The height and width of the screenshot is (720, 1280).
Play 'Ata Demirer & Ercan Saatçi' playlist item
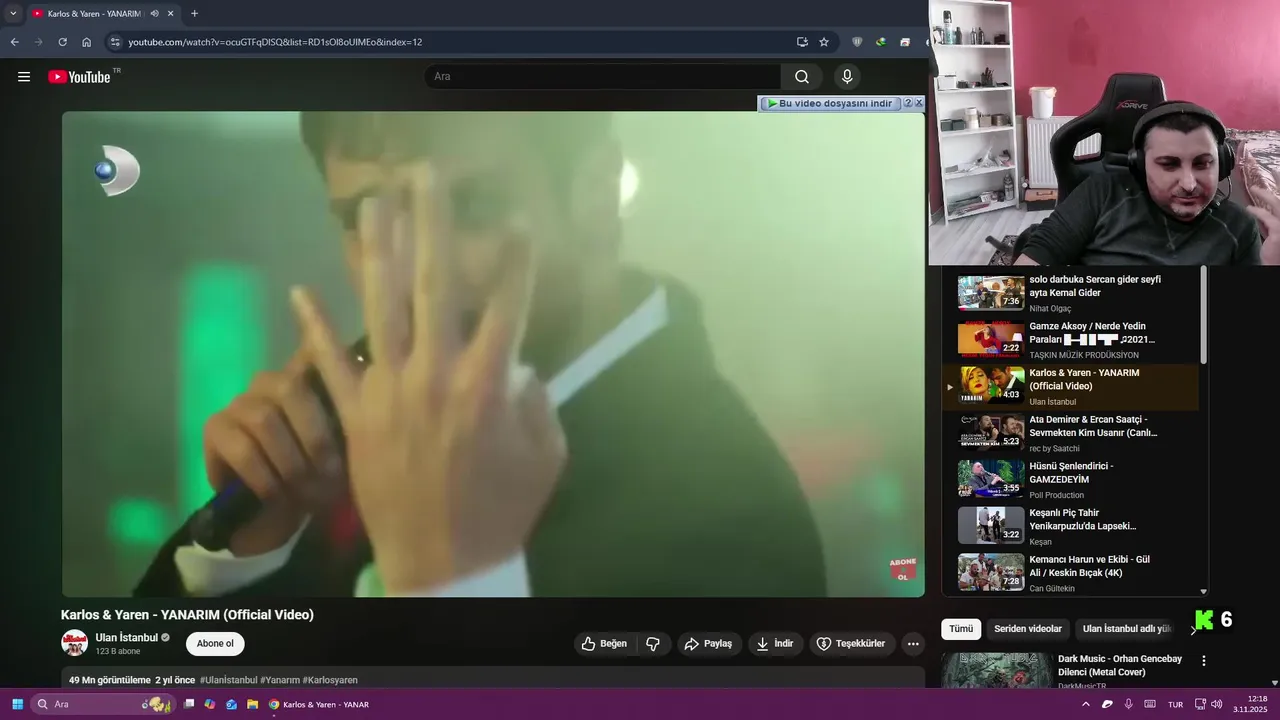click(x=1070, y=434)
